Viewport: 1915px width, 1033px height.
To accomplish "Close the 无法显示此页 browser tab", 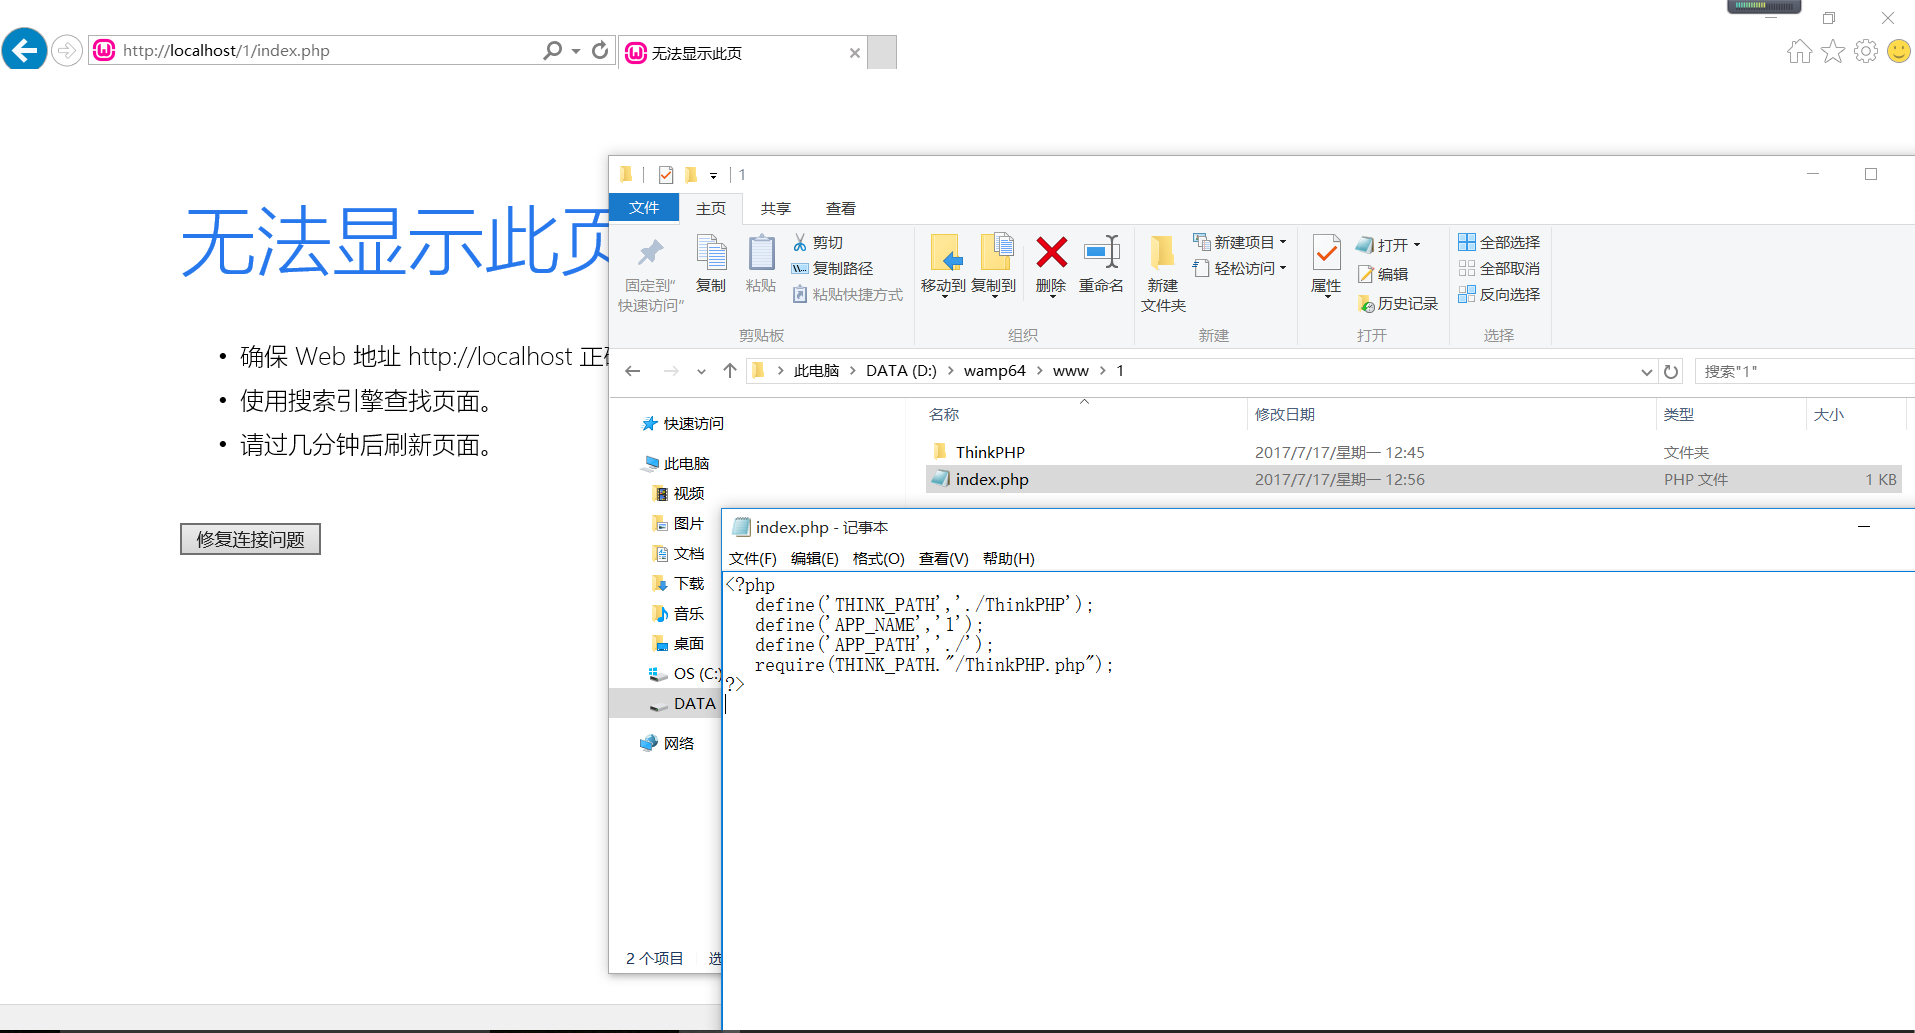I will (854, 53).
